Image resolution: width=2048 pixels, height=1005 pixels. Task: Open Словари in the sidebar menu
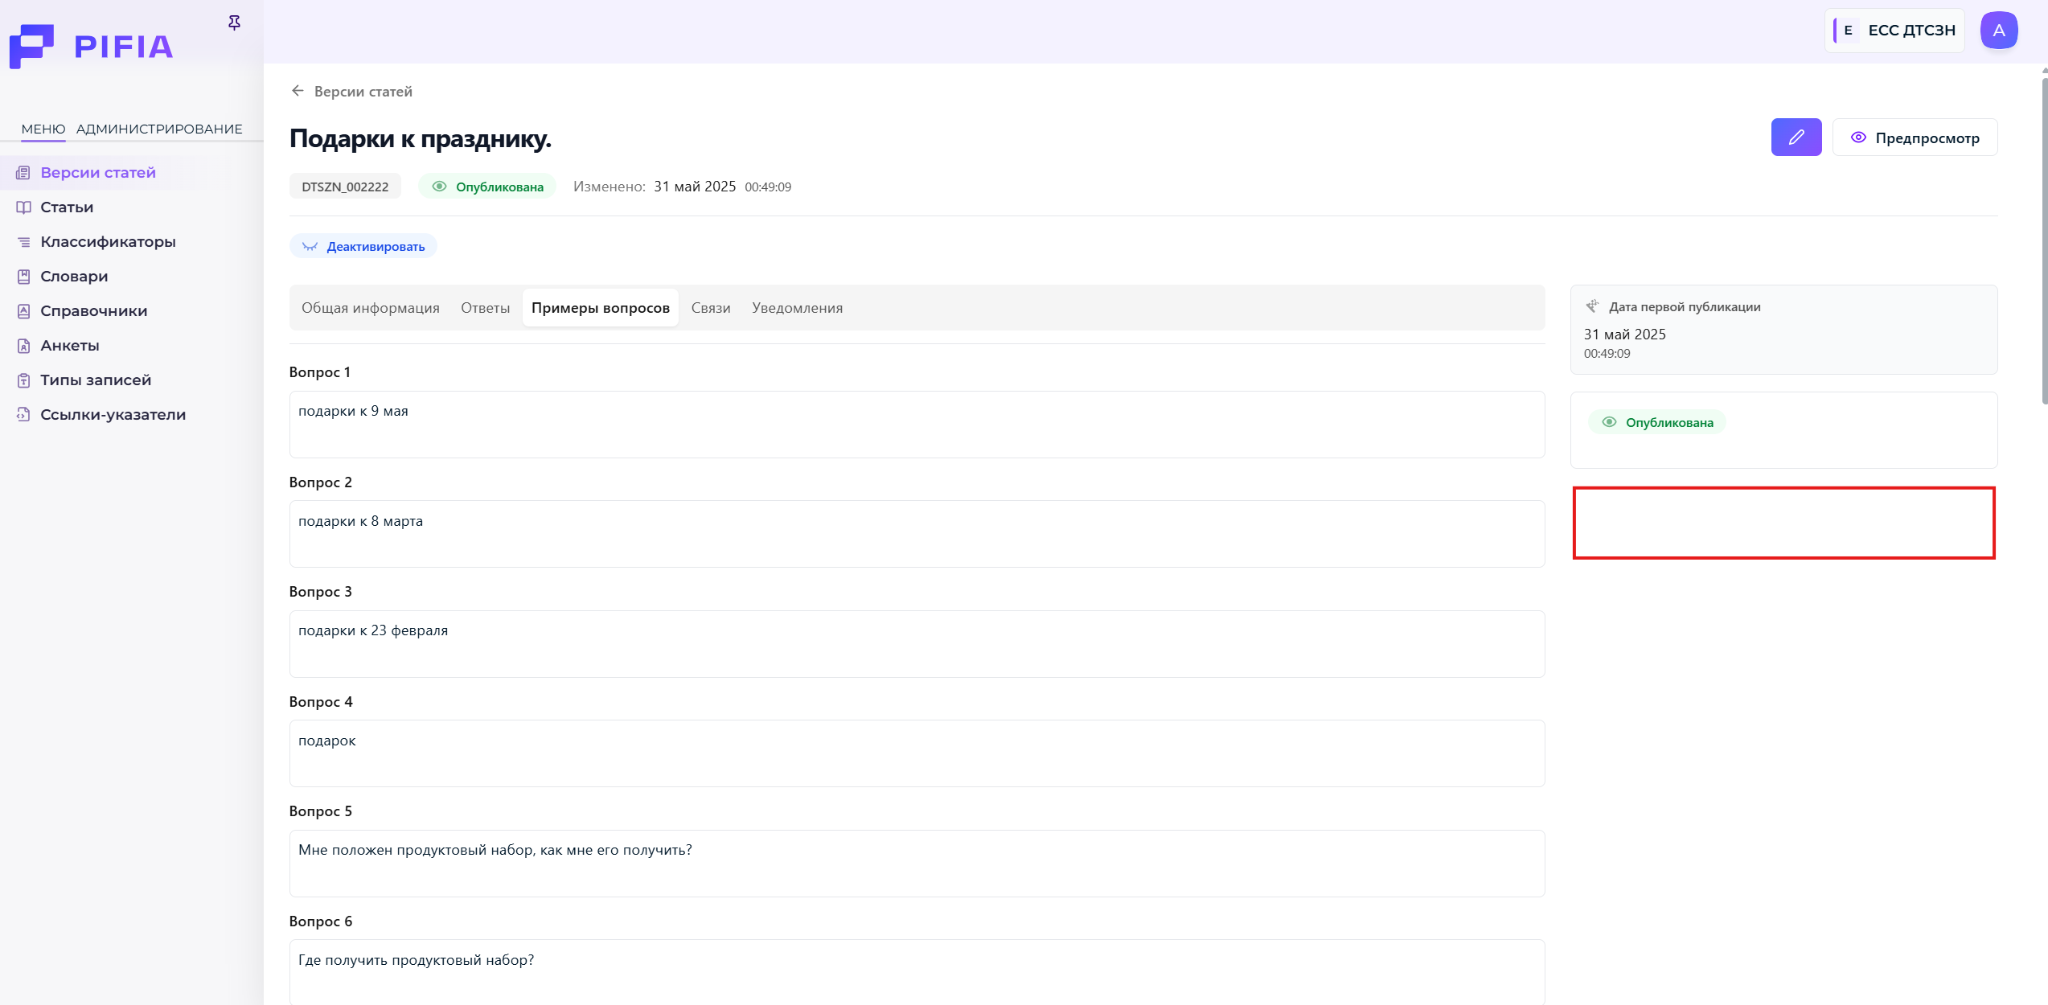pyautogui.click(x=74, y=276)
